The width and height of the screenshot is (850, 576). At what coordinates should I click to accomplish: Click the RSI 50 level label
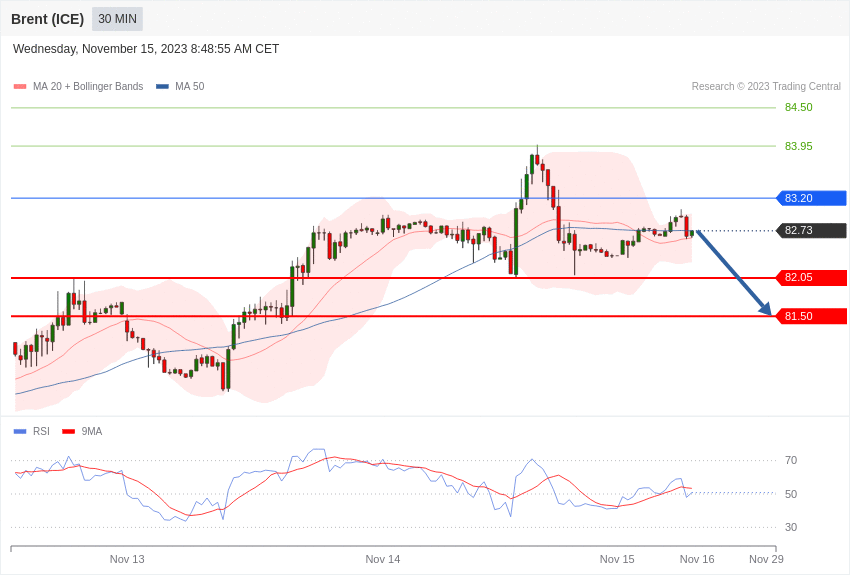[x=791, y=494]
